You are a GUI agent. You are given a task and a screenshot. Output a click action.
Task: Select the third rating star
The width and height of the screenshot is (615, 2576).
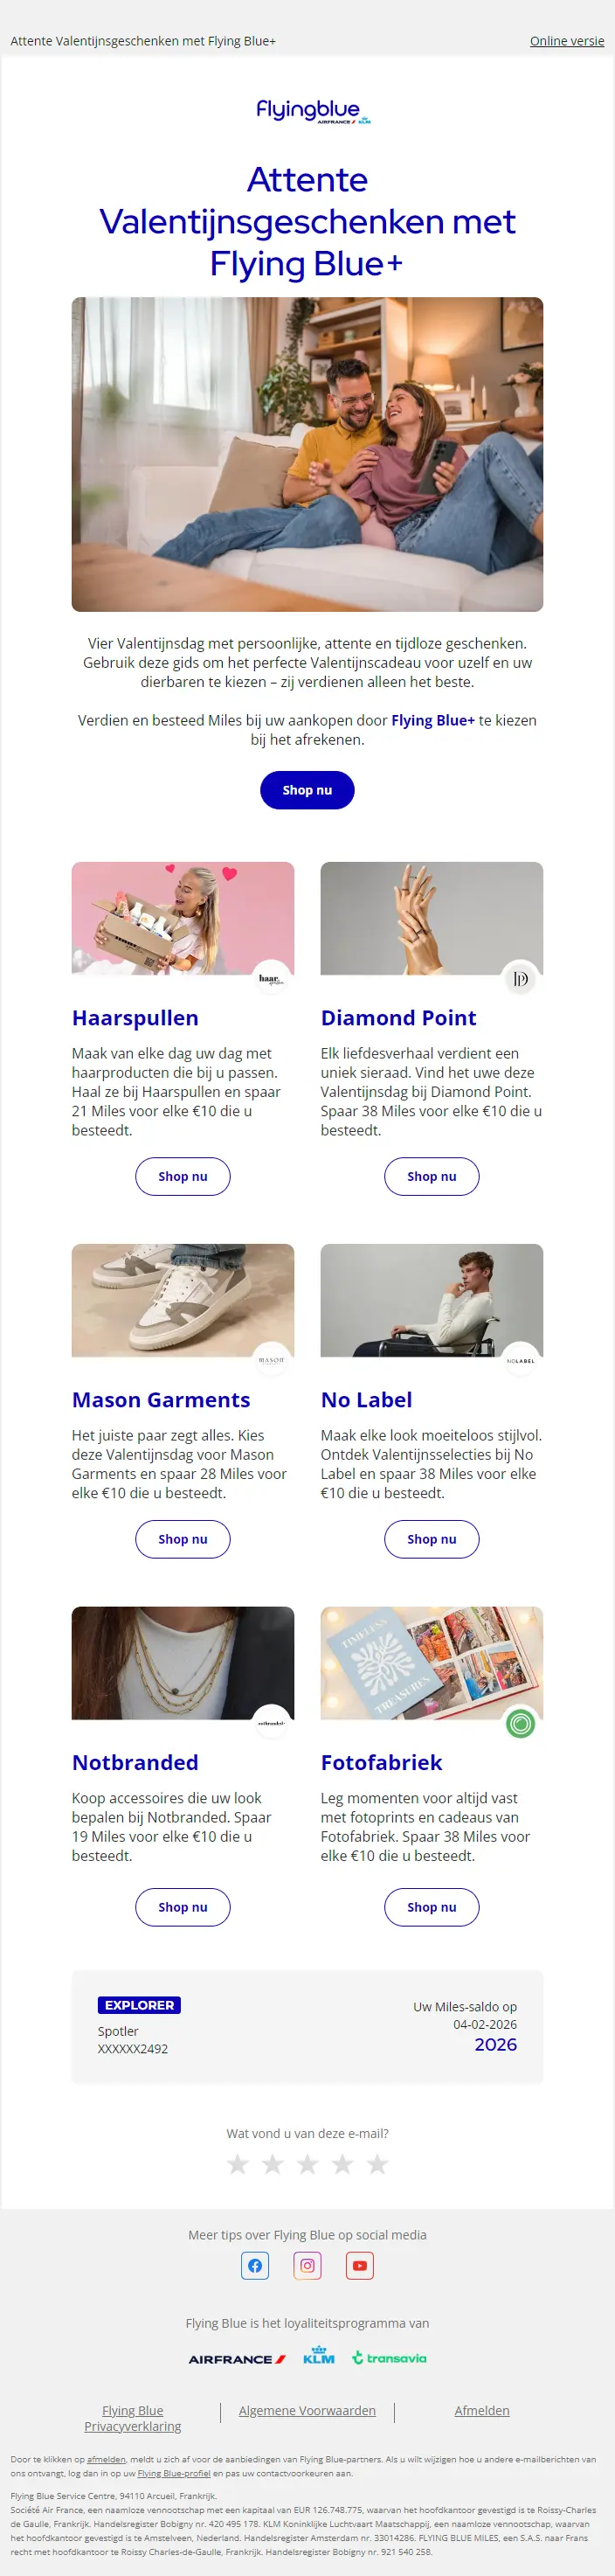307,2164
